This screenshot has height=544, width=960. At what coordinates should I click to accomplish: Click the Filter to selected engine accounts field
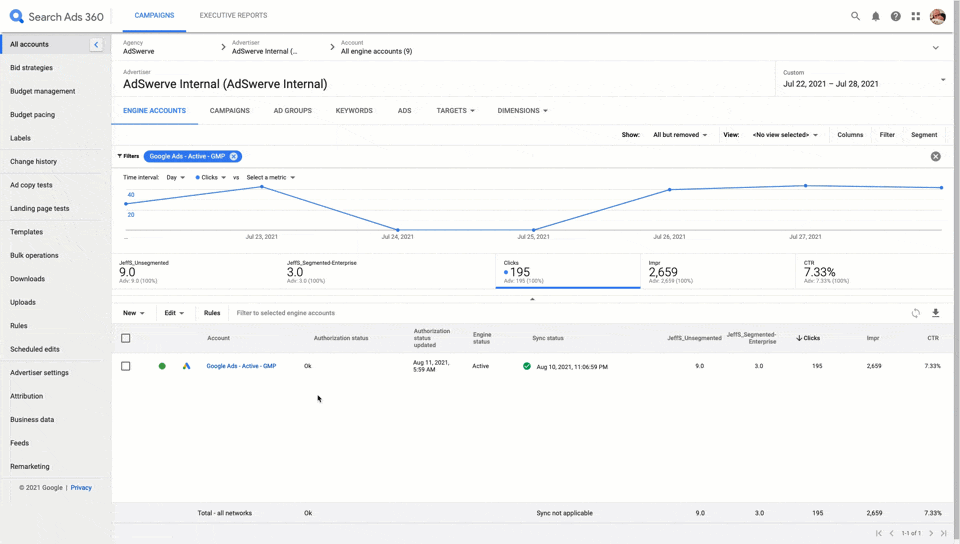click(285, 313)
